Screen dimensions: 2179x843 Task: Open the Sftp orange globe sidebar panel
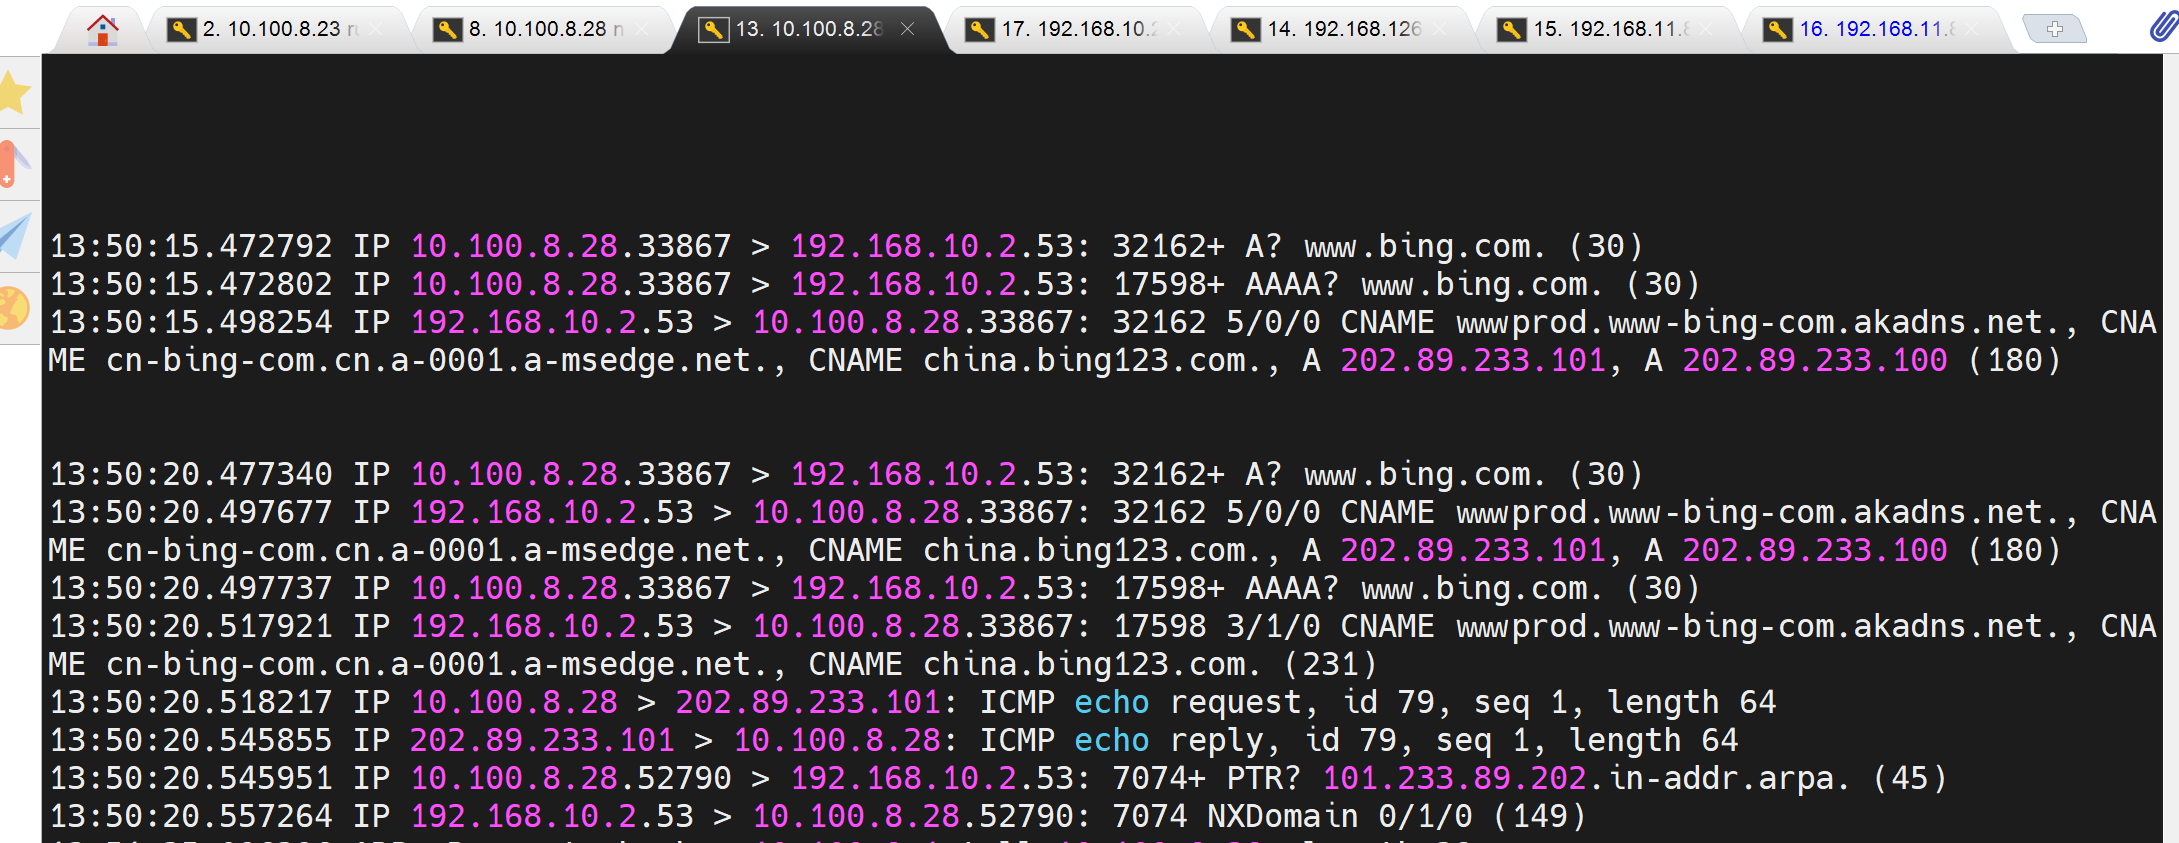point(16,308)
